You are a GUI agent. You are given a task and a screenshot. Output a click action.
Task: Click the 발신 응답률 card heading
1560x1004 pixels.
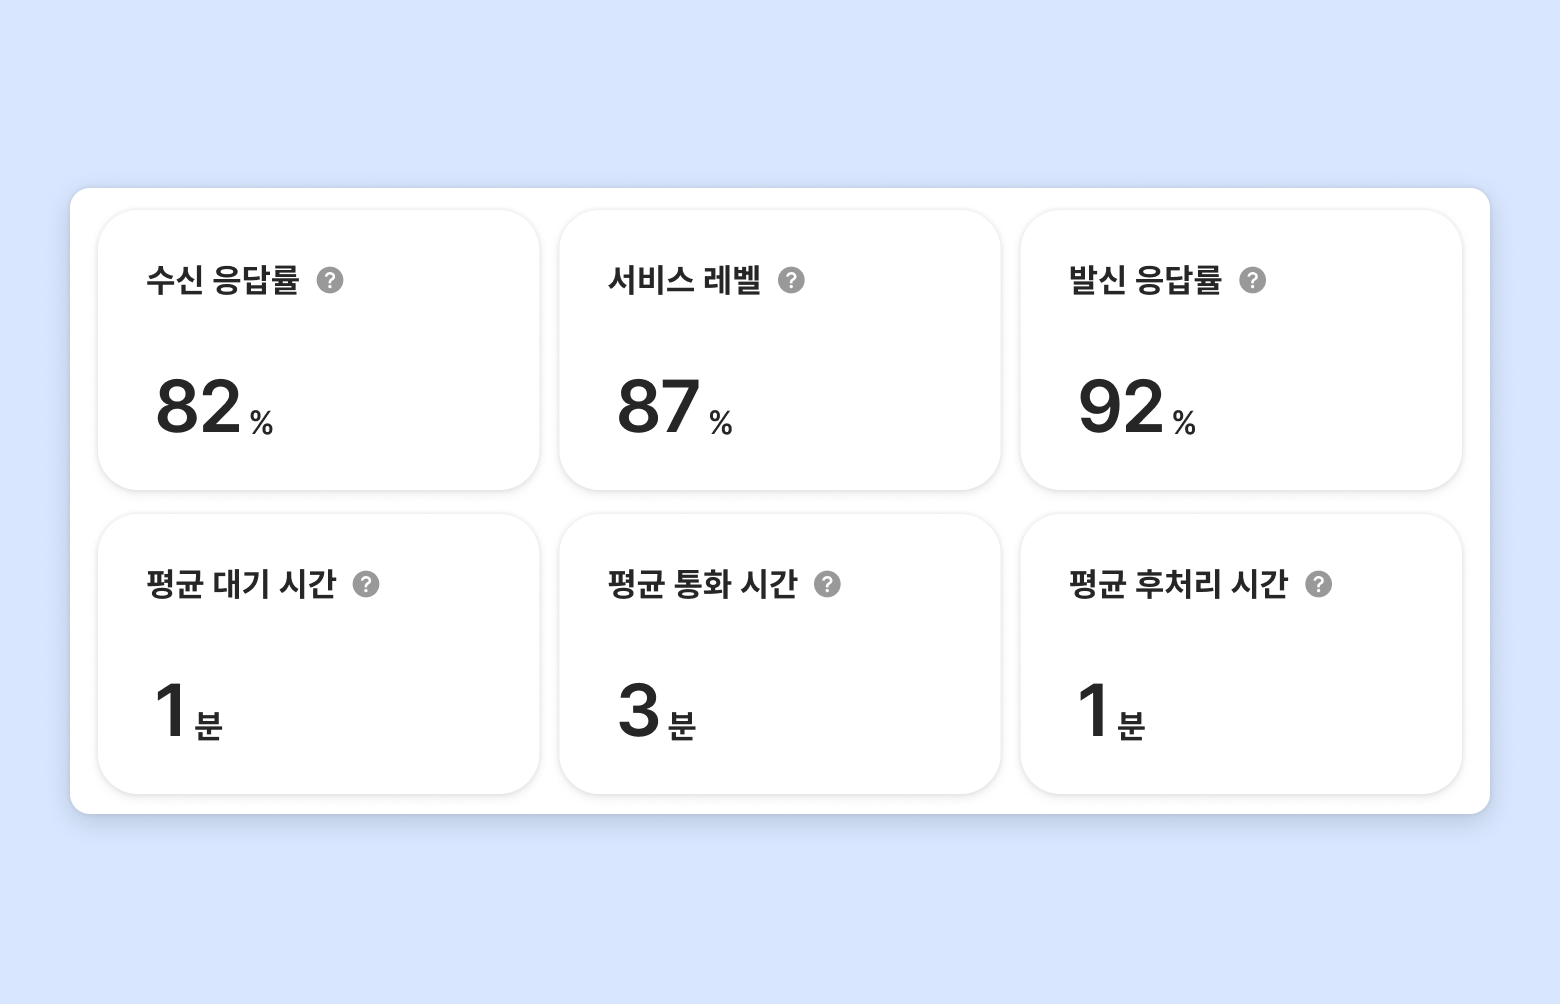click(x=1145, y=280)
